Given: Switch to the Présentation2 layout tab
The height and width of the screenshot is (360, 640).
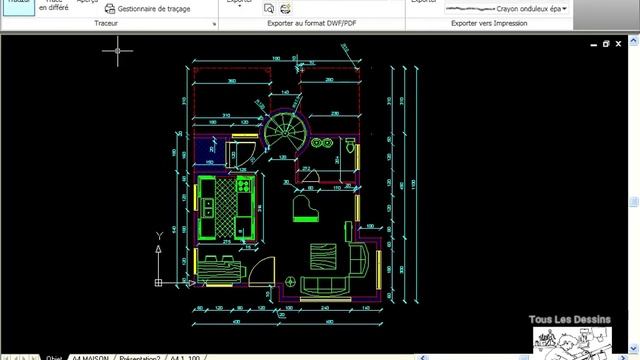Looking at the screenshot, I should 140,358.
